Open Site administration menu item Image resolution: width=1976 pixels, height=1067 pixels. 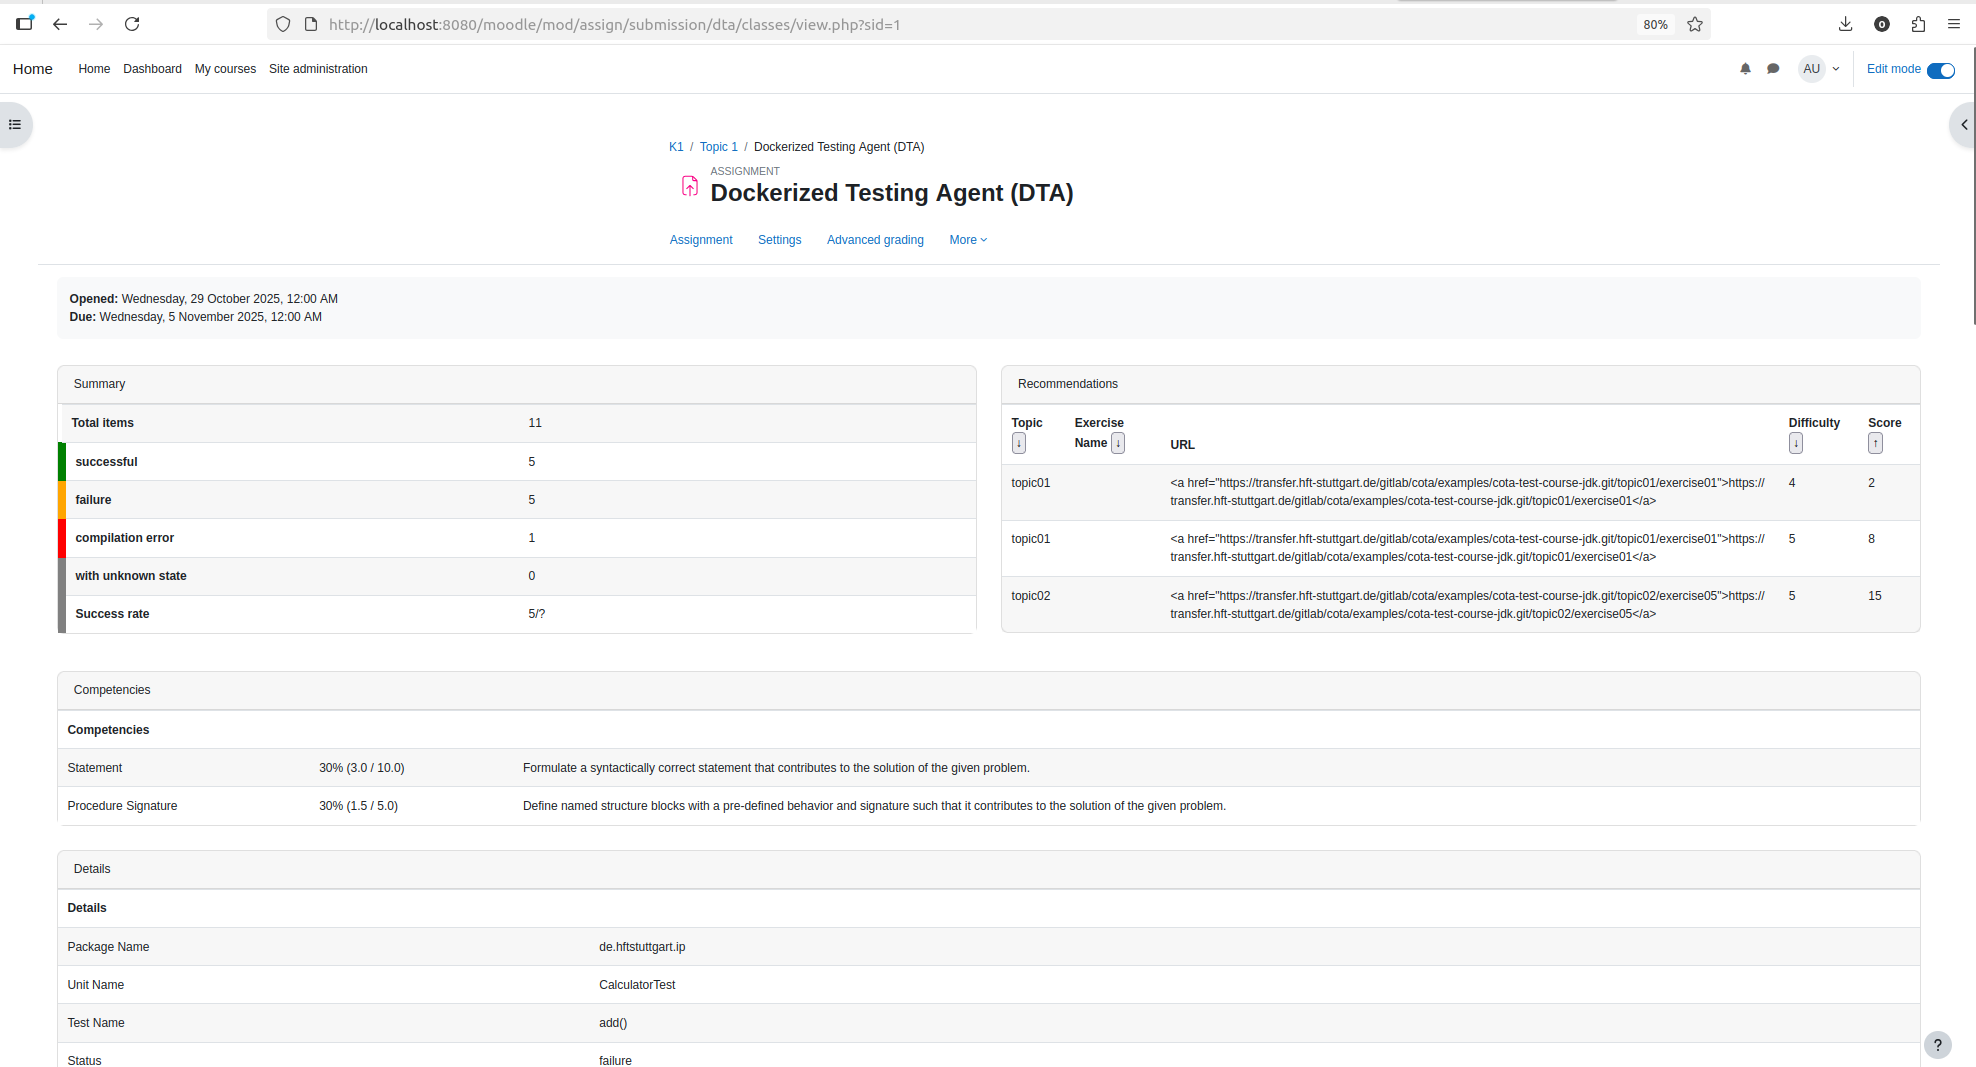pos(318,69)
